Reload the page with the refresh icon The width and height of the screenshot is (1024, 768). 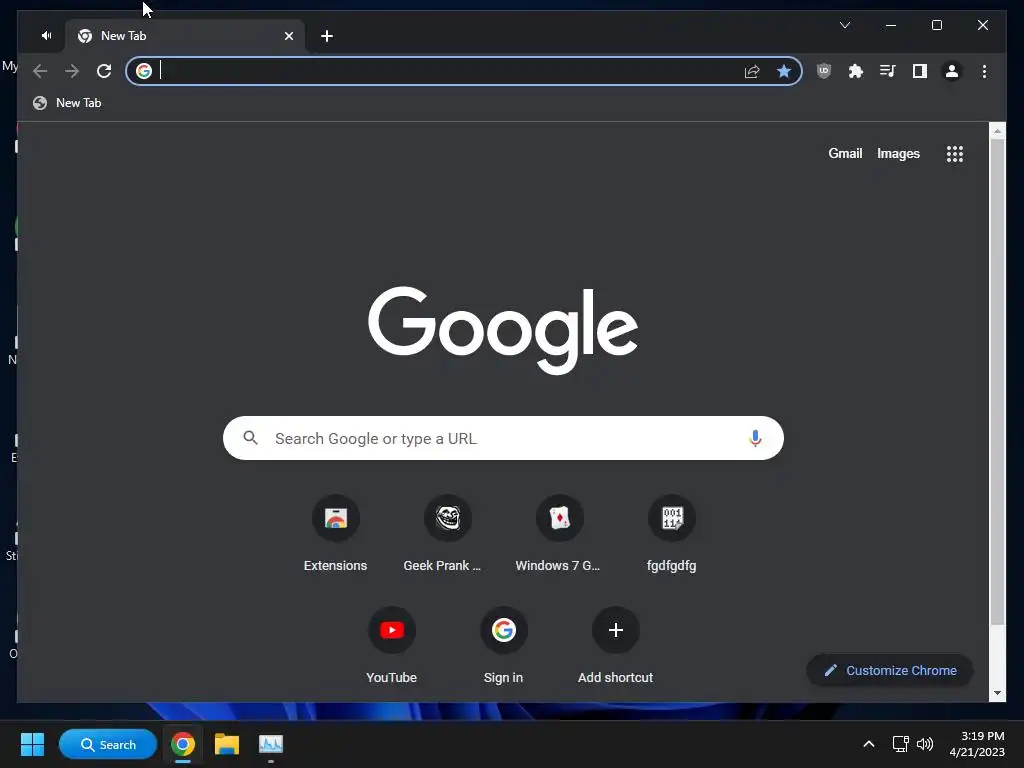point(104,71)
